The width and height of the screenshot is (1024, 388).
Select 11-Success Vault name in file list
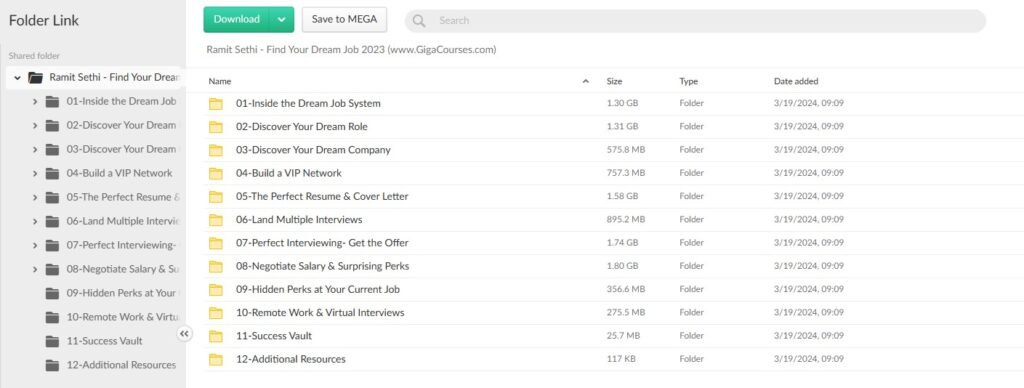(x=274, y=336)
